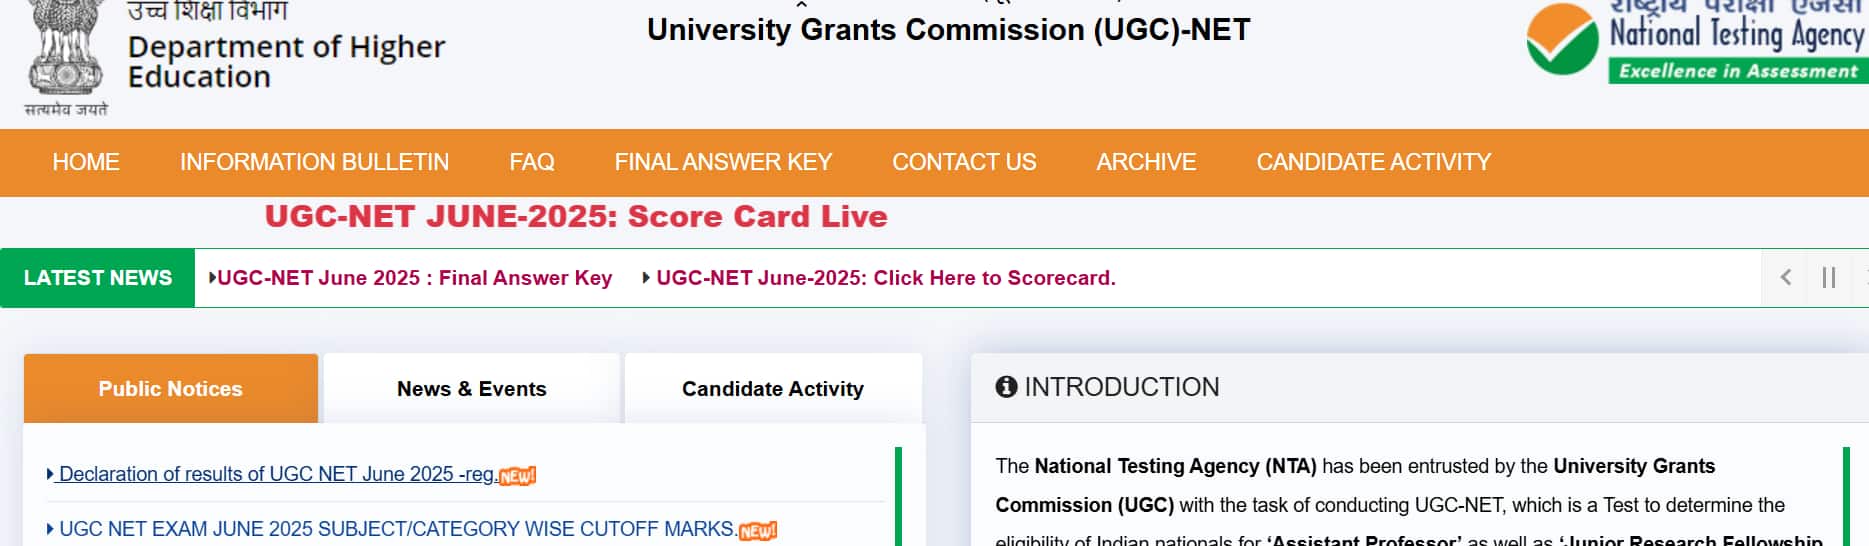Switch to Candidate Activity tab
Image resolution: width=1869 pixels, height=546 pixels.
coord(773,388)
